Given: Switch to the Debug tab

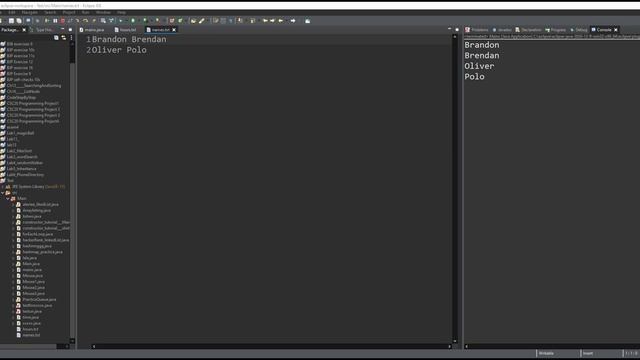Looking at the screenshot, I should 579,30.
